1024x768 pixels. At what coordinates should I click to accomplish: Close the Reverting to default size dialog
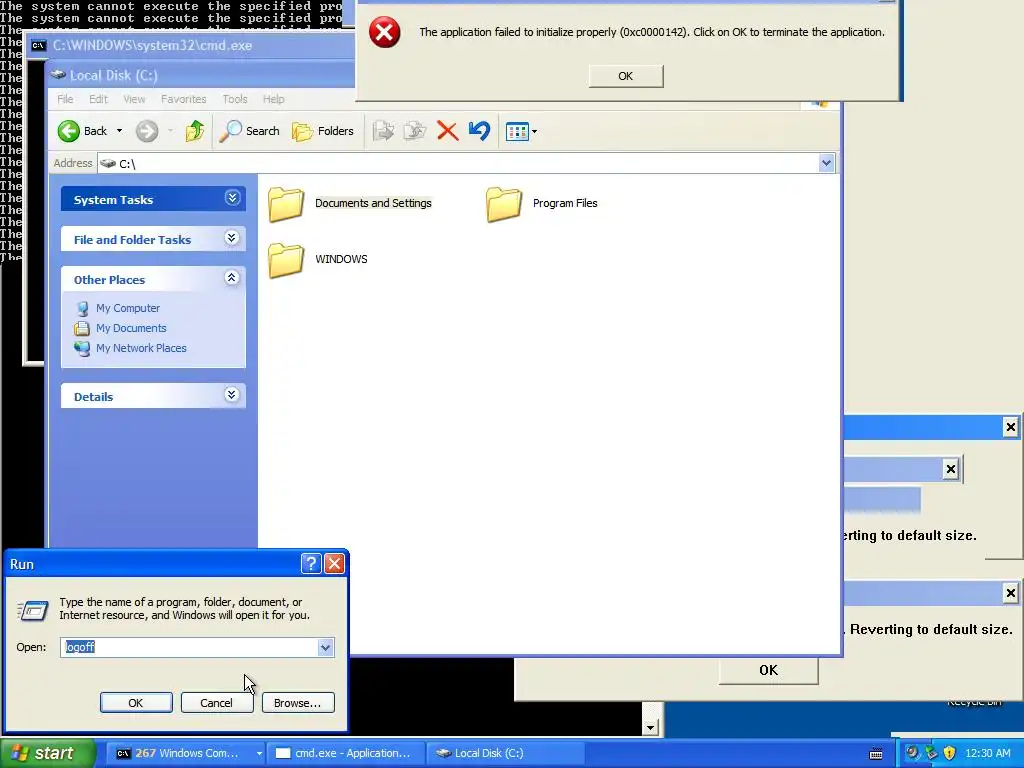click(x=1010, y=593)
